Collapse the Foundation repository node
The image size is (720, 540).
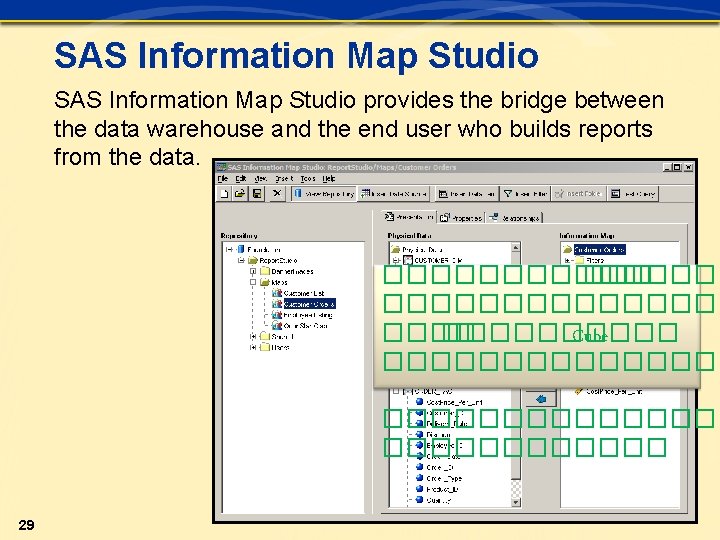click(x=230, y=249)
